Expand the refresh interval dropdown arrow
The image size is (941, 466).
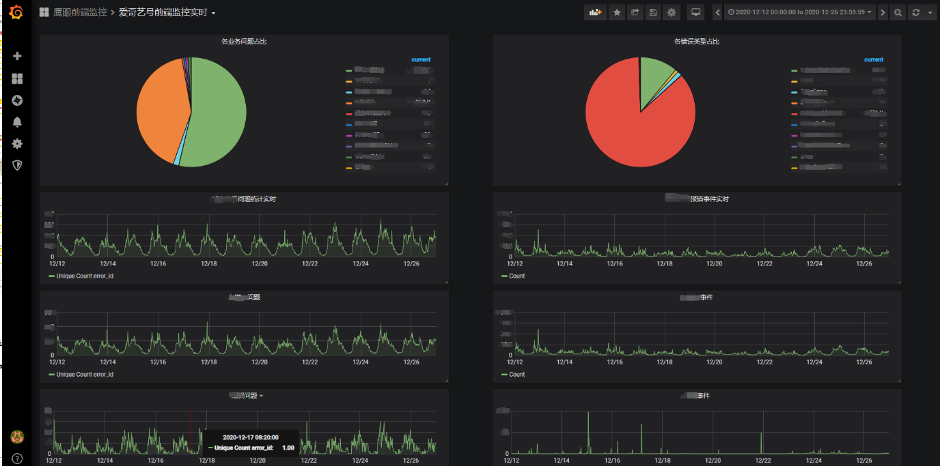point(929,12)
